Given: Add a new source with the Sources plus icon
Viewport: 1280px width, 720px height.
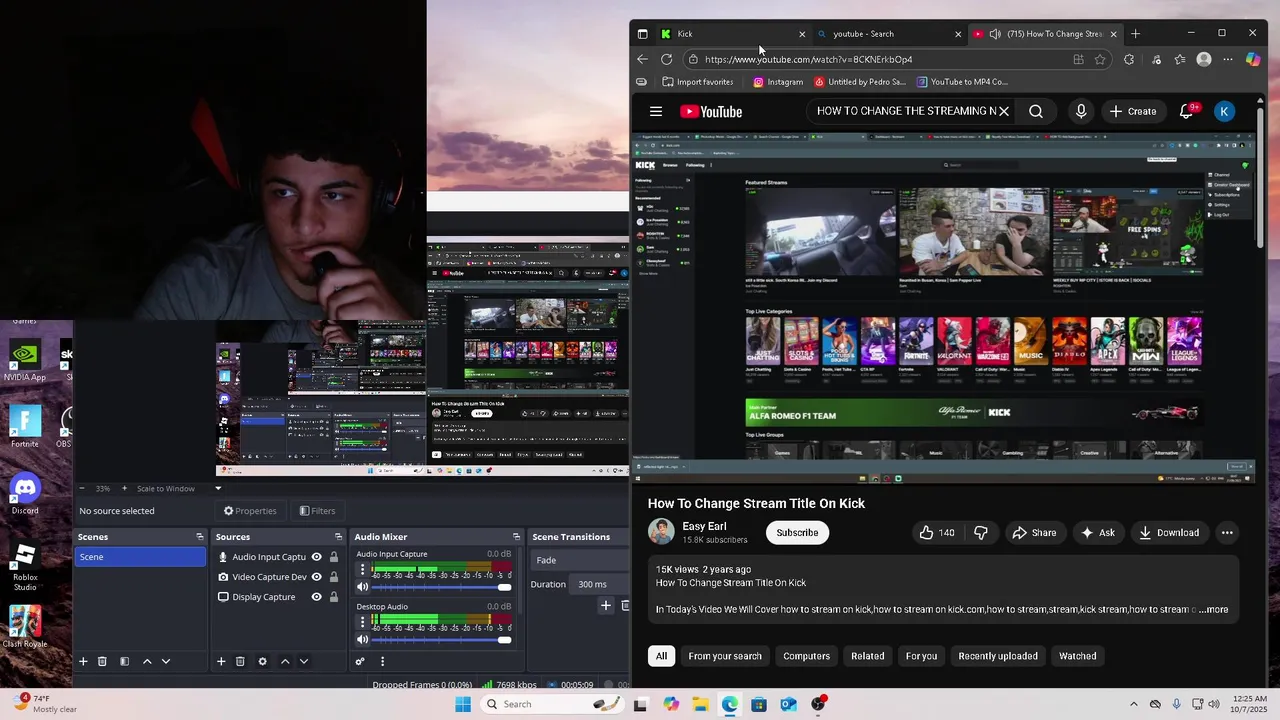Looking at the screenshot, I should coord(221,661).
